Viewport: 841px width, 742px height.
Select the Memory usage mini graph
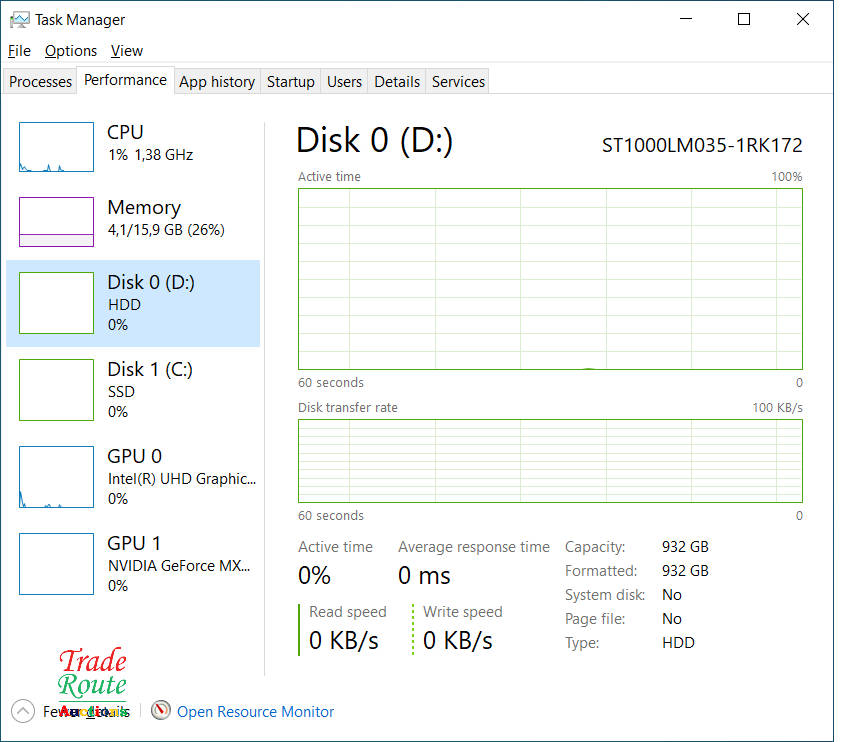[56, 221]
